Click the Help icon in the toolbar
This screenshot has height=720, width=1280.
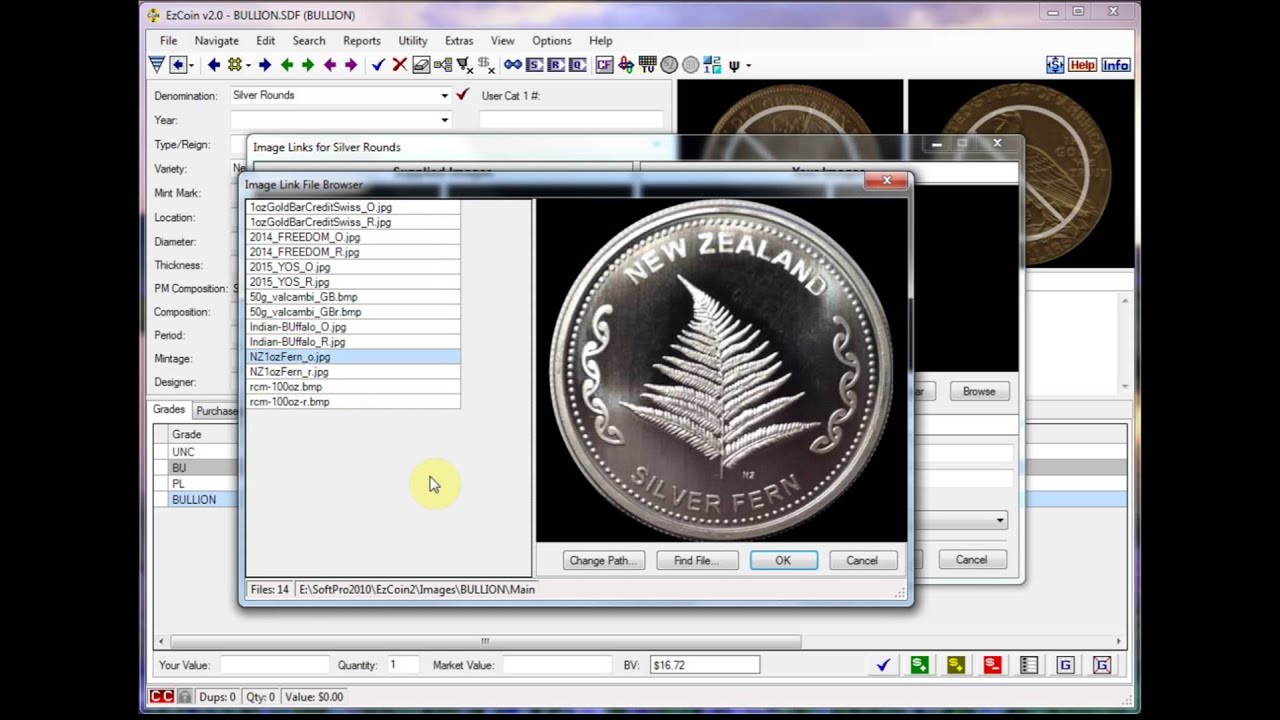pos(1082,65)
